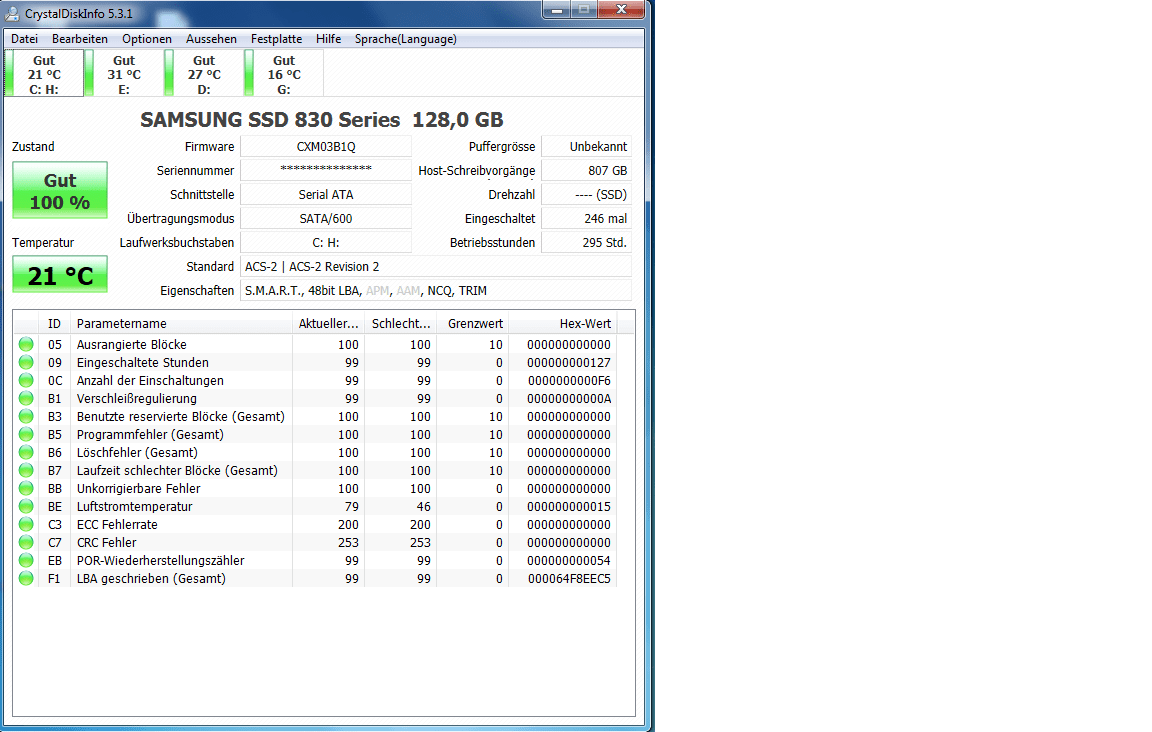
Task: Click the Eingeschaltet value 246 mal
Action: (x=586, y=218)
